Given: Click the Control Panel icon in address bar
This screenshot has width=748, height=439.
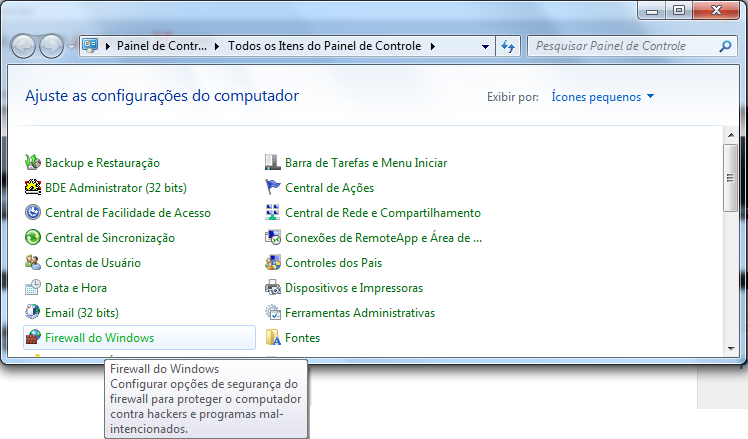Looking at the screenshot, I should 90,46.
